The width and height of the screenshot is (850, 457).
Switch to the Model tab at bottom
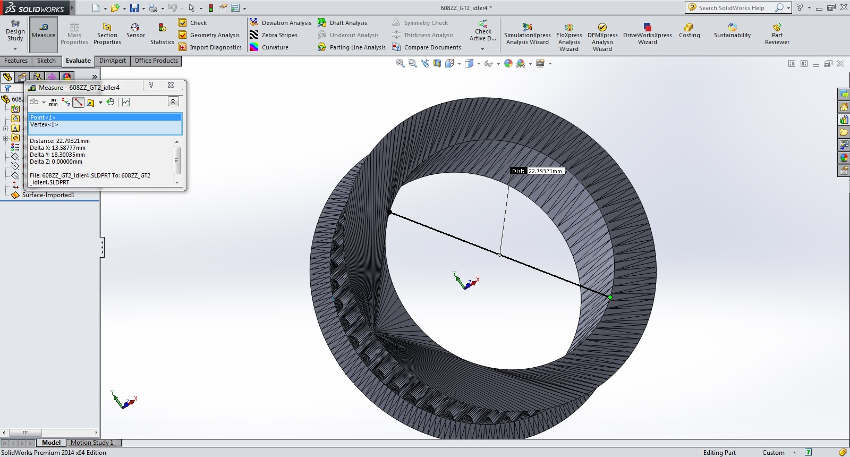click(51, 442)
